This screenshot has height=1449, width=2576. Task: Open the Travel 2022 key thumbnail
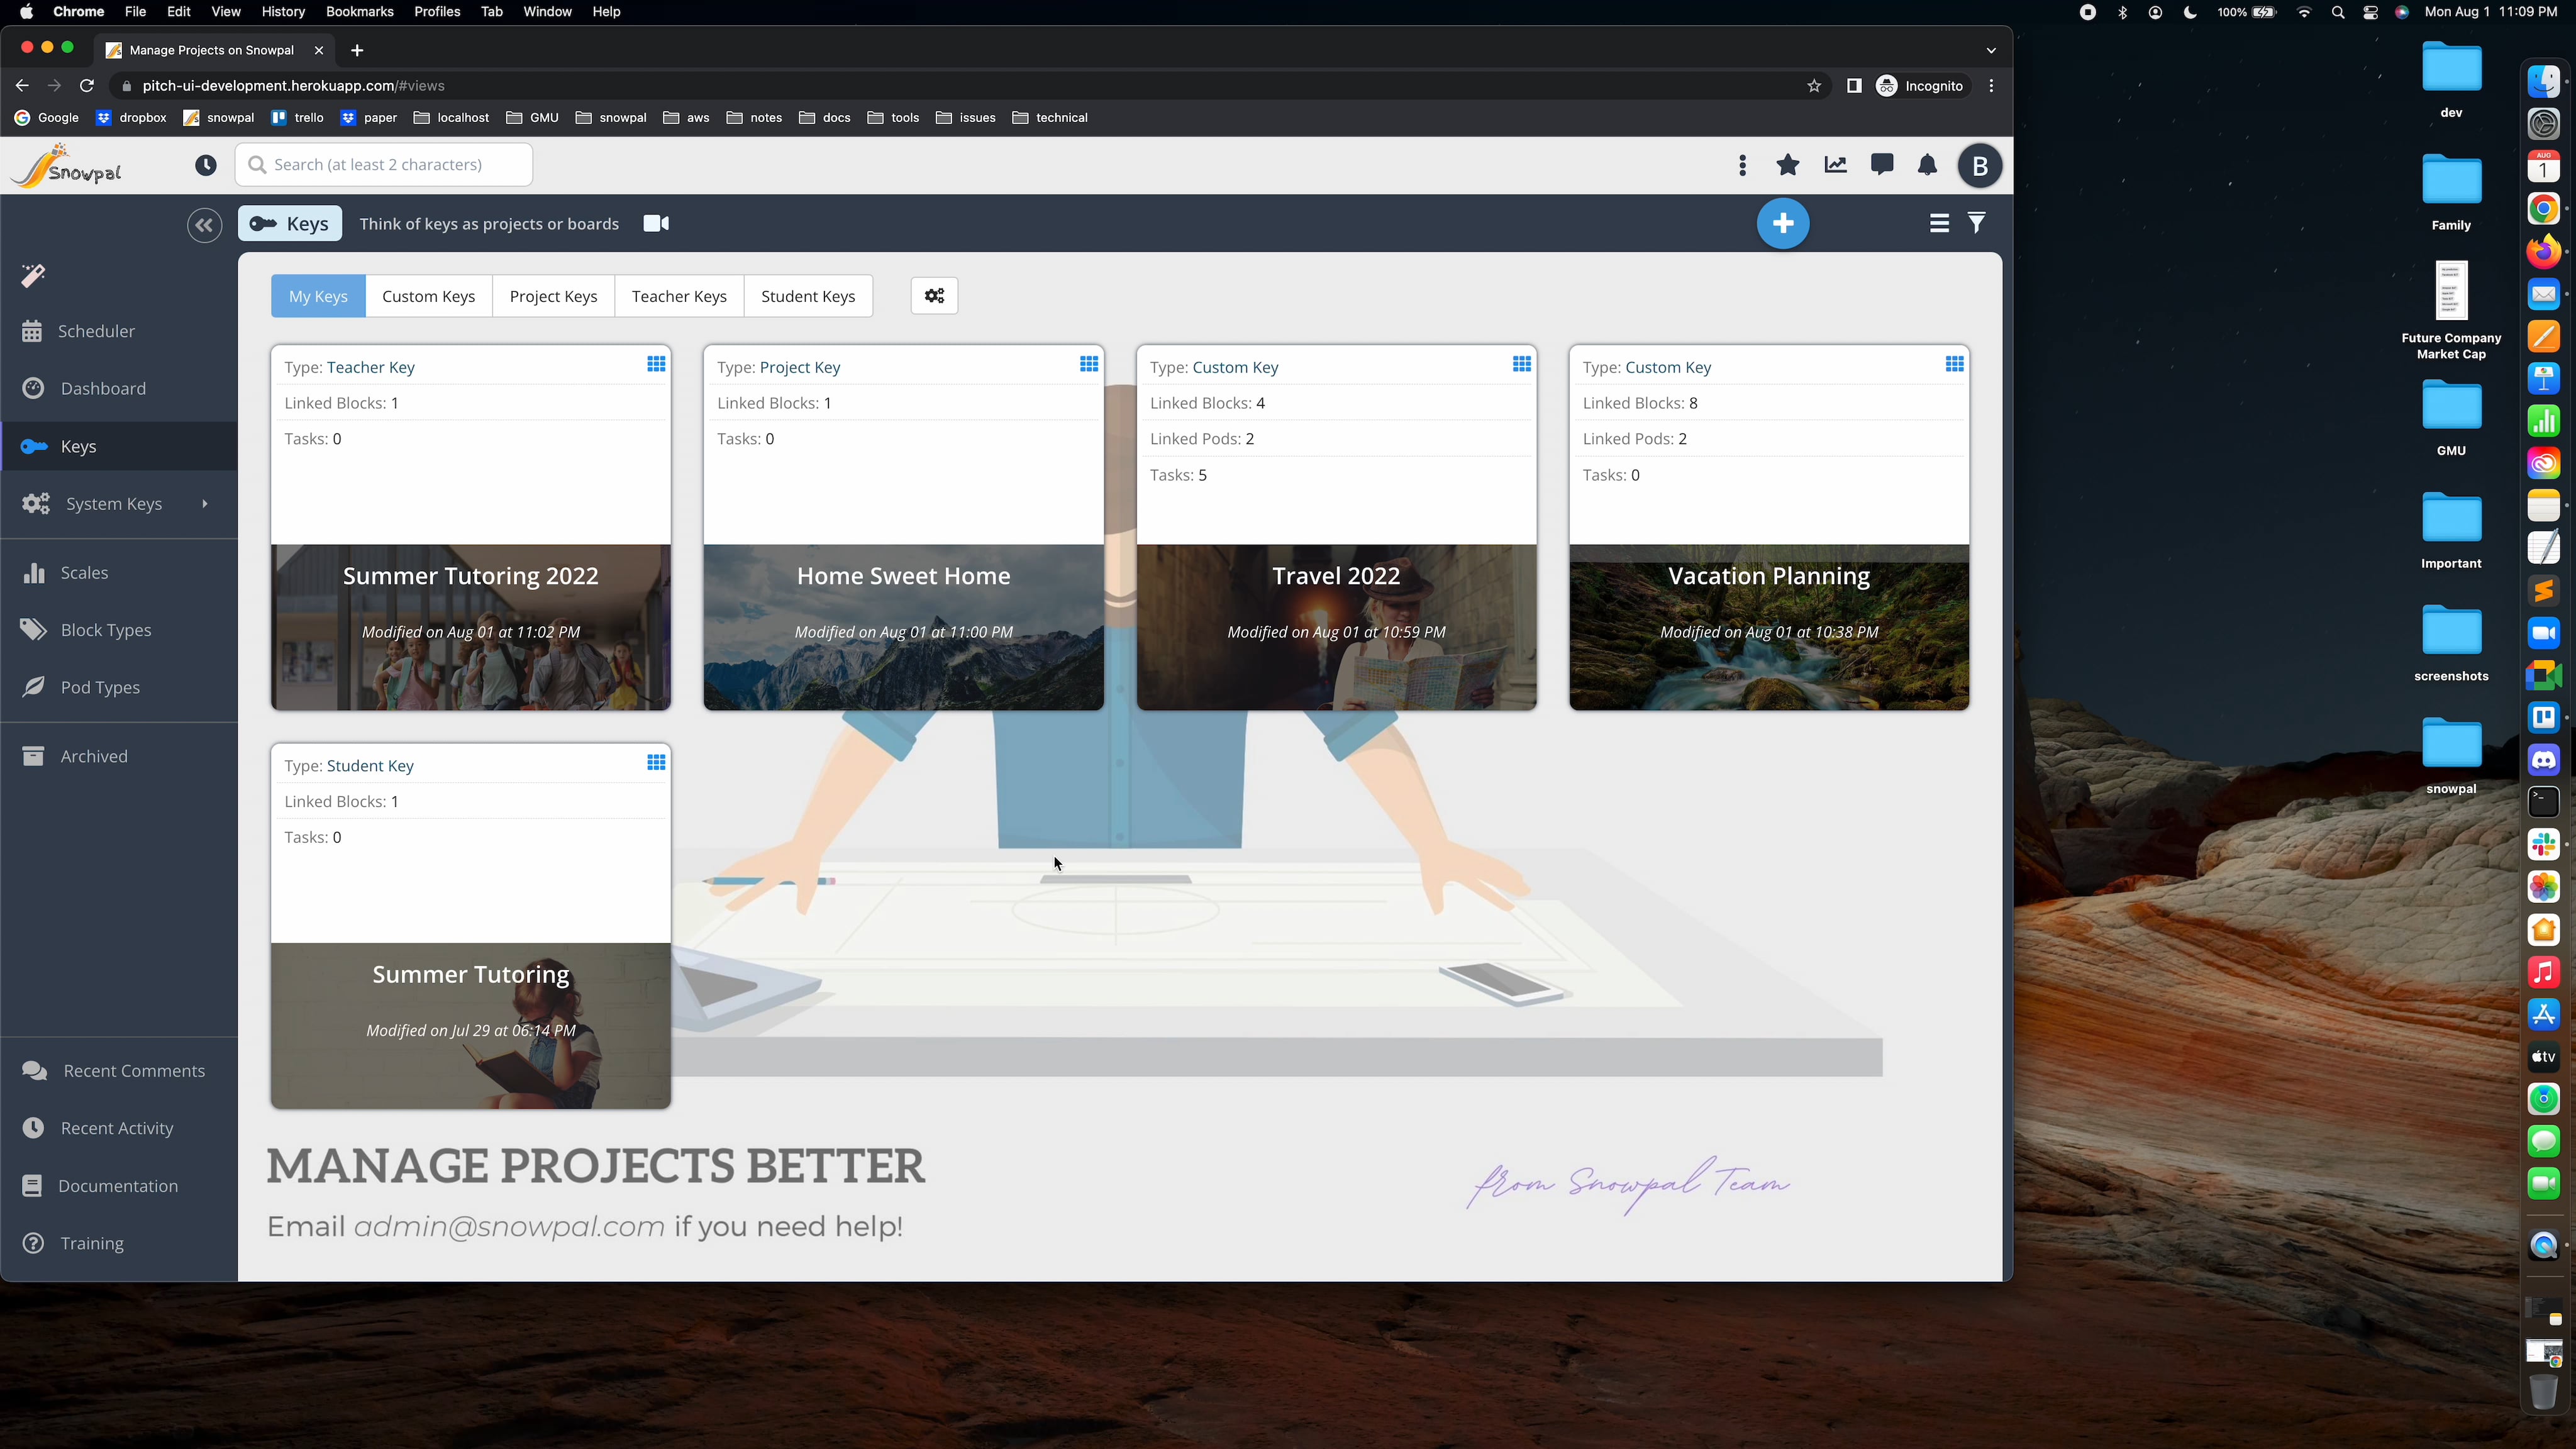tap(1337, 627)
